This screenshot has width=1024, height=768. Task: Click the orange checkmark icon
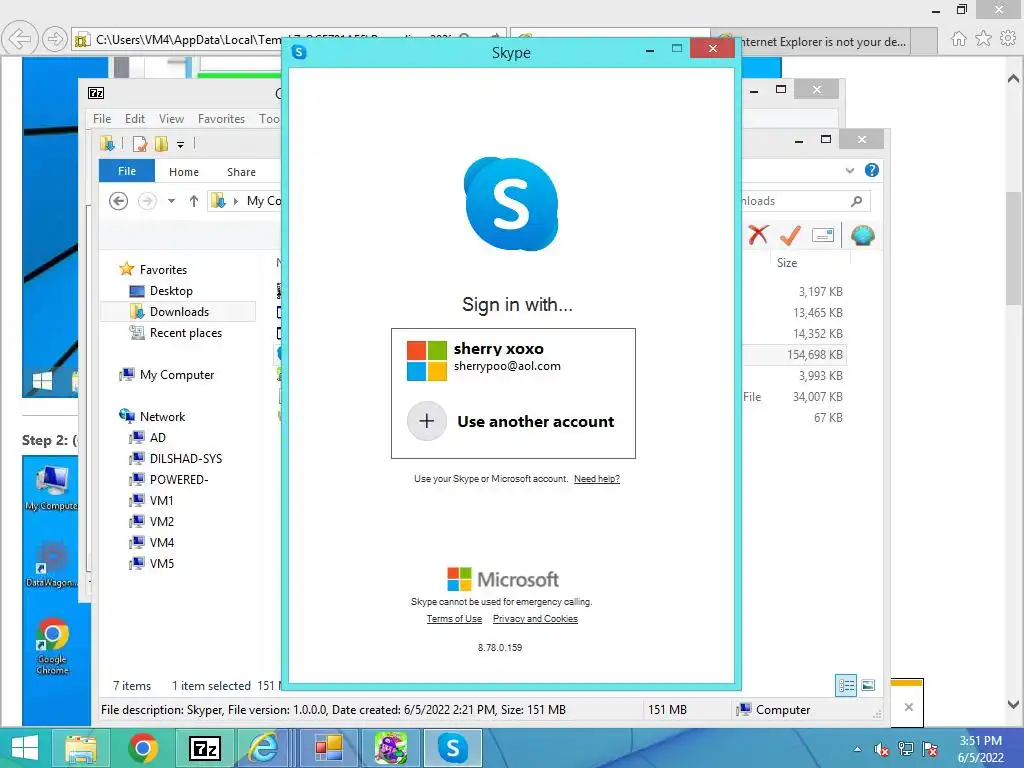[790, 235]
